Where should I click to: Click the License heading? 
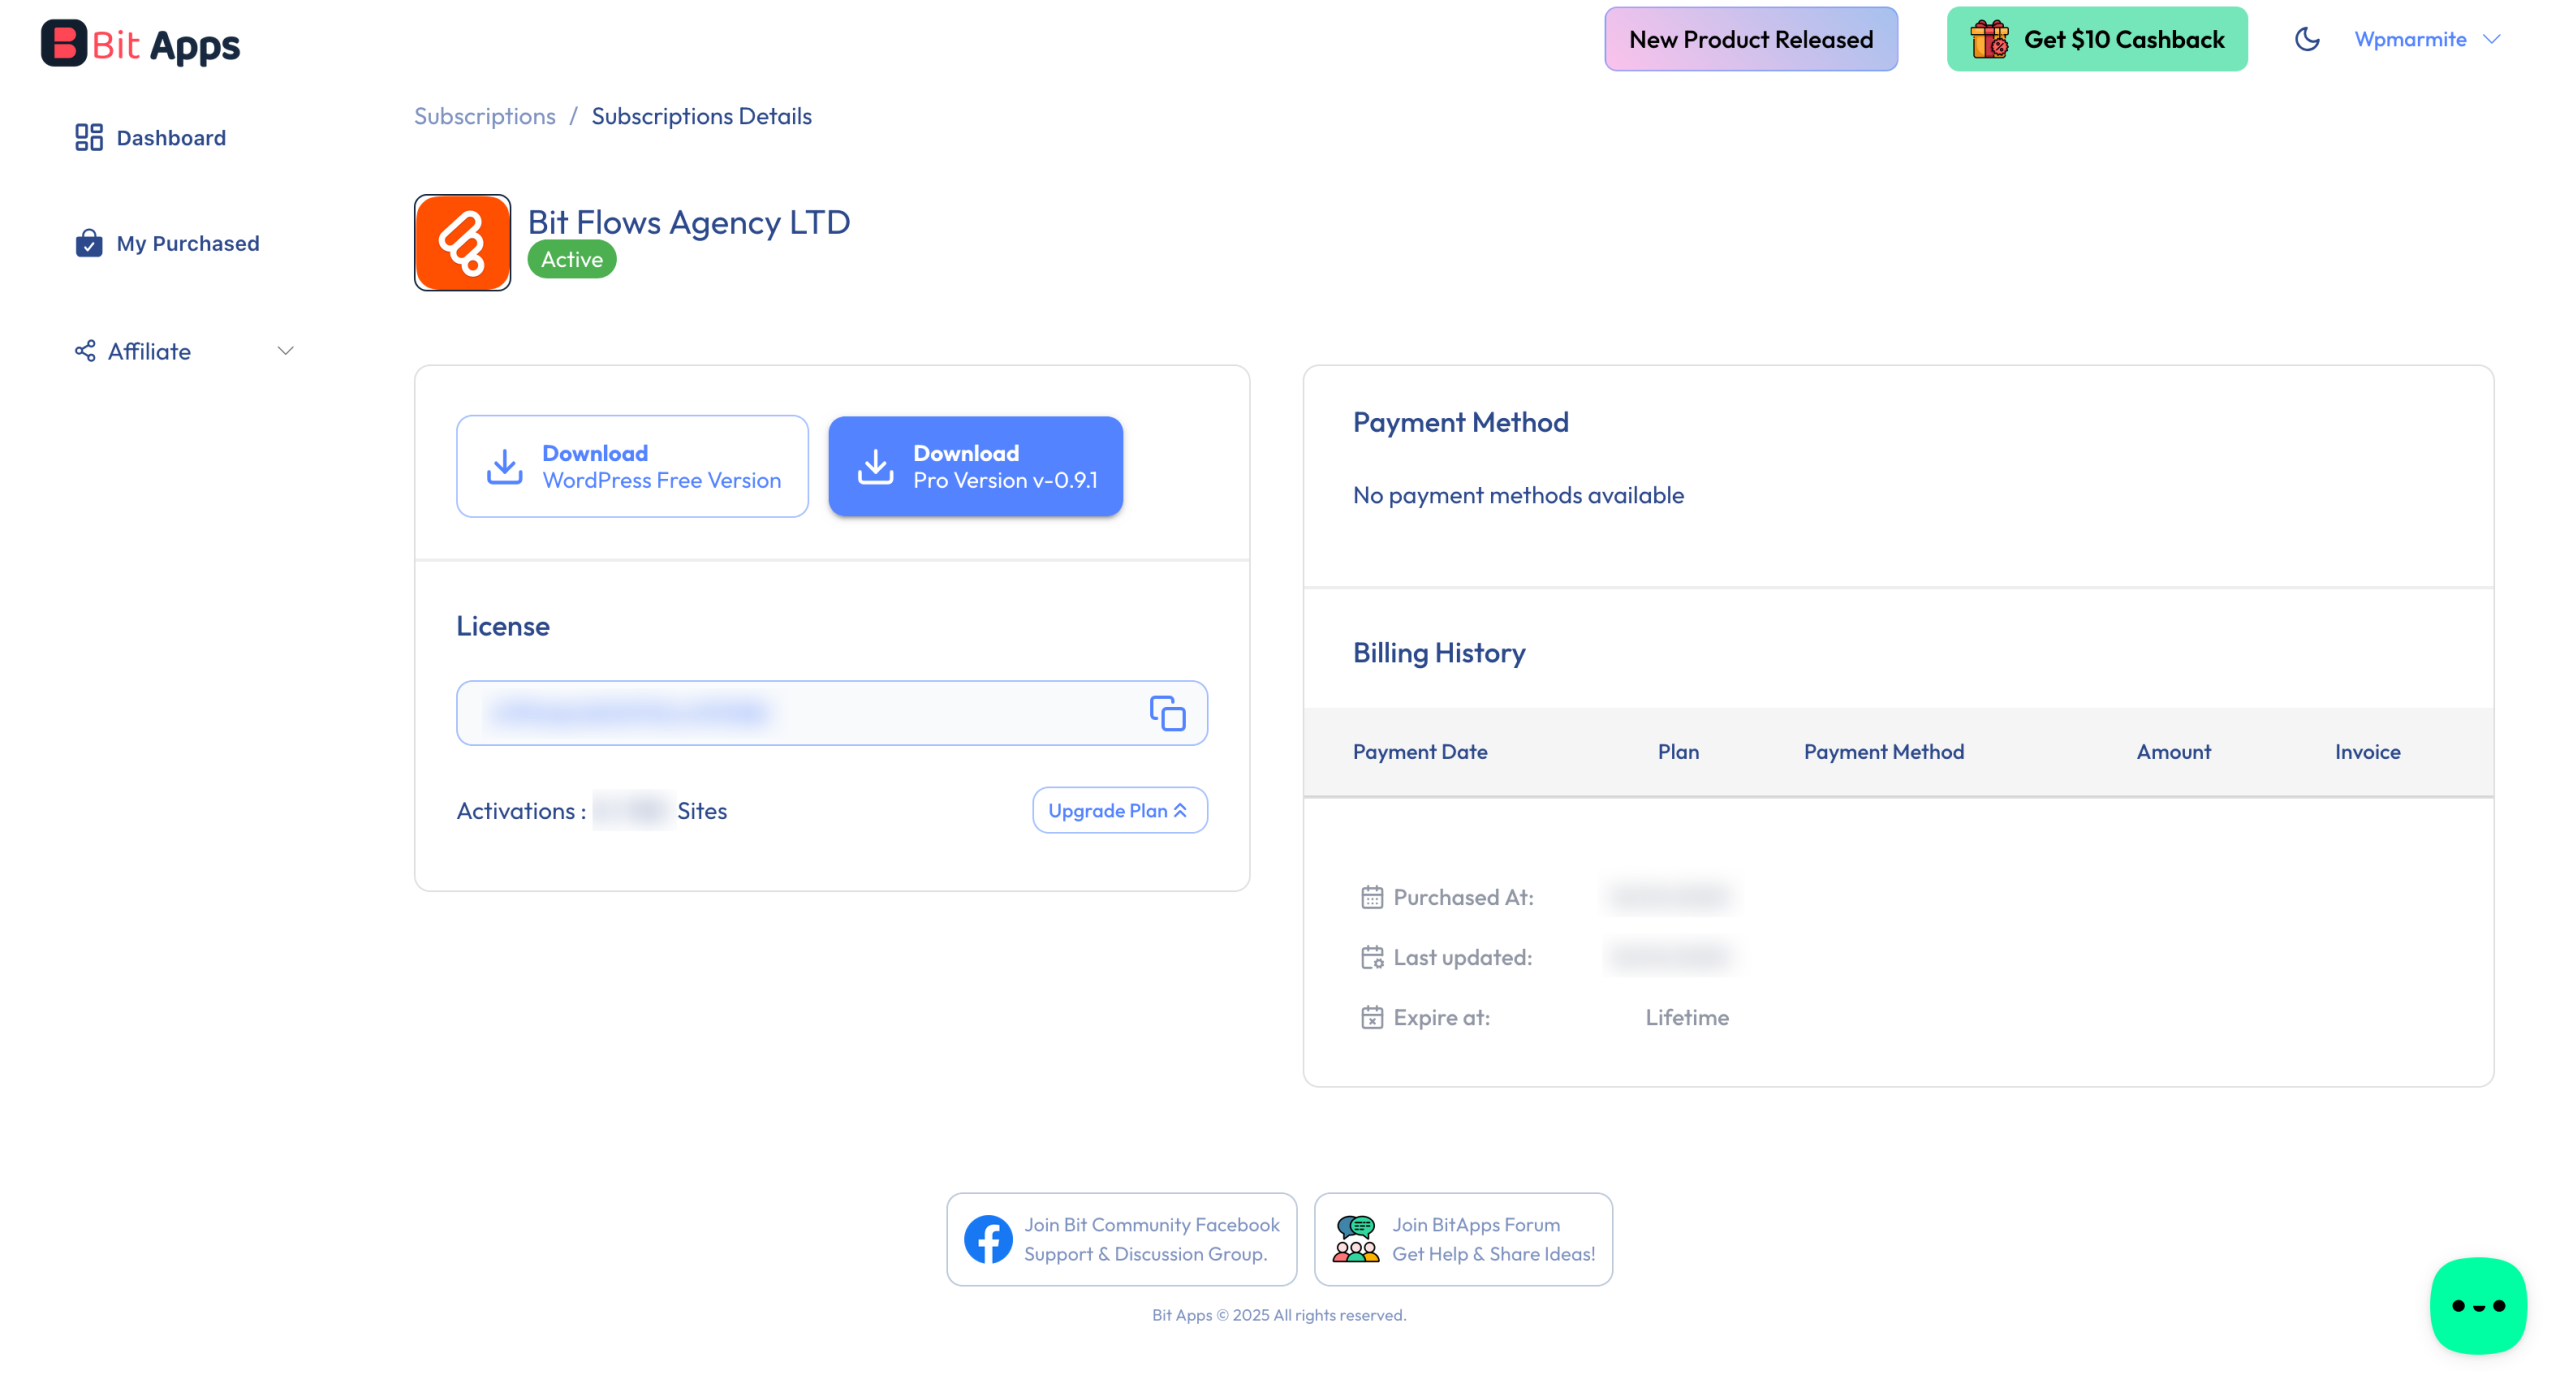point(503,626)
